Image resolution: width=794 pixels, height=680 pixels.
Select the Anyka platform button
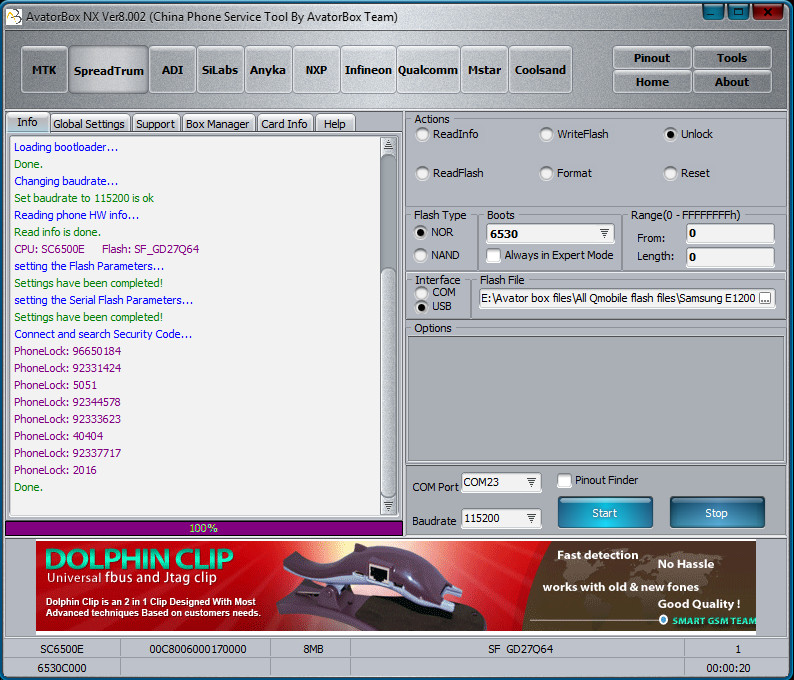coord(268,70)
